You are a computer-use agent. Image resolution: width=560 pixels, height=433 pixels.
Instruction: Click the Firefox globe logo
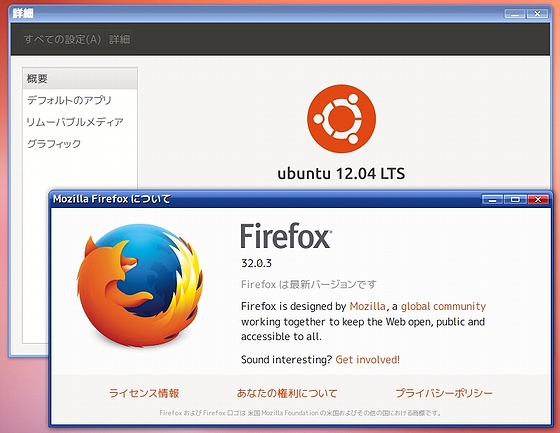tap(140, 284)
